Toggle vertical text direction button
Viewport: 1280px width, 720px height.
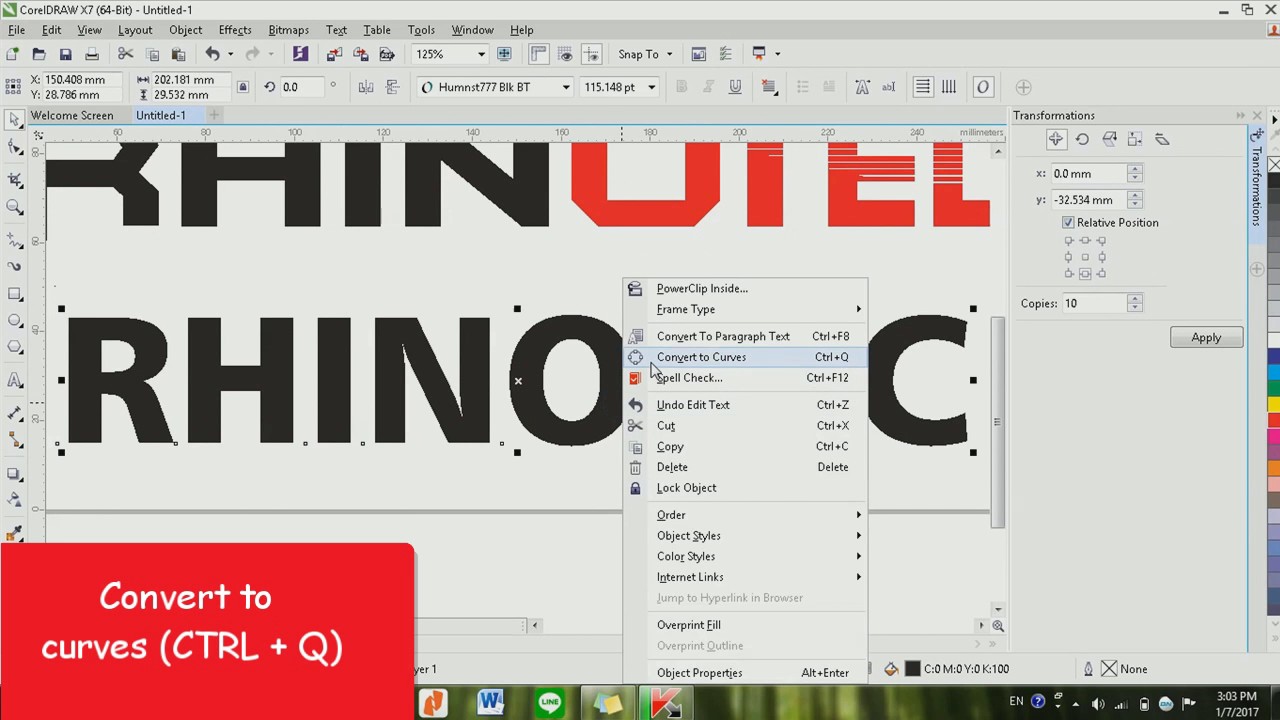click(949, 87)
